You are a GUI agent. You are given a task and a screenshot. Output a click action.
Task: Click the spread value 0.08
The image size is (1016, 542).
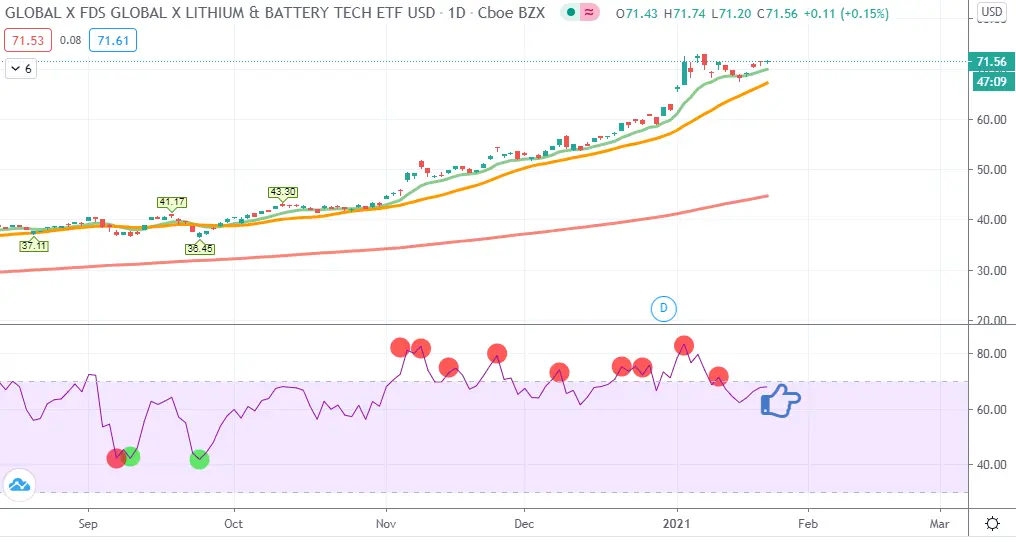tap(70, 40)
